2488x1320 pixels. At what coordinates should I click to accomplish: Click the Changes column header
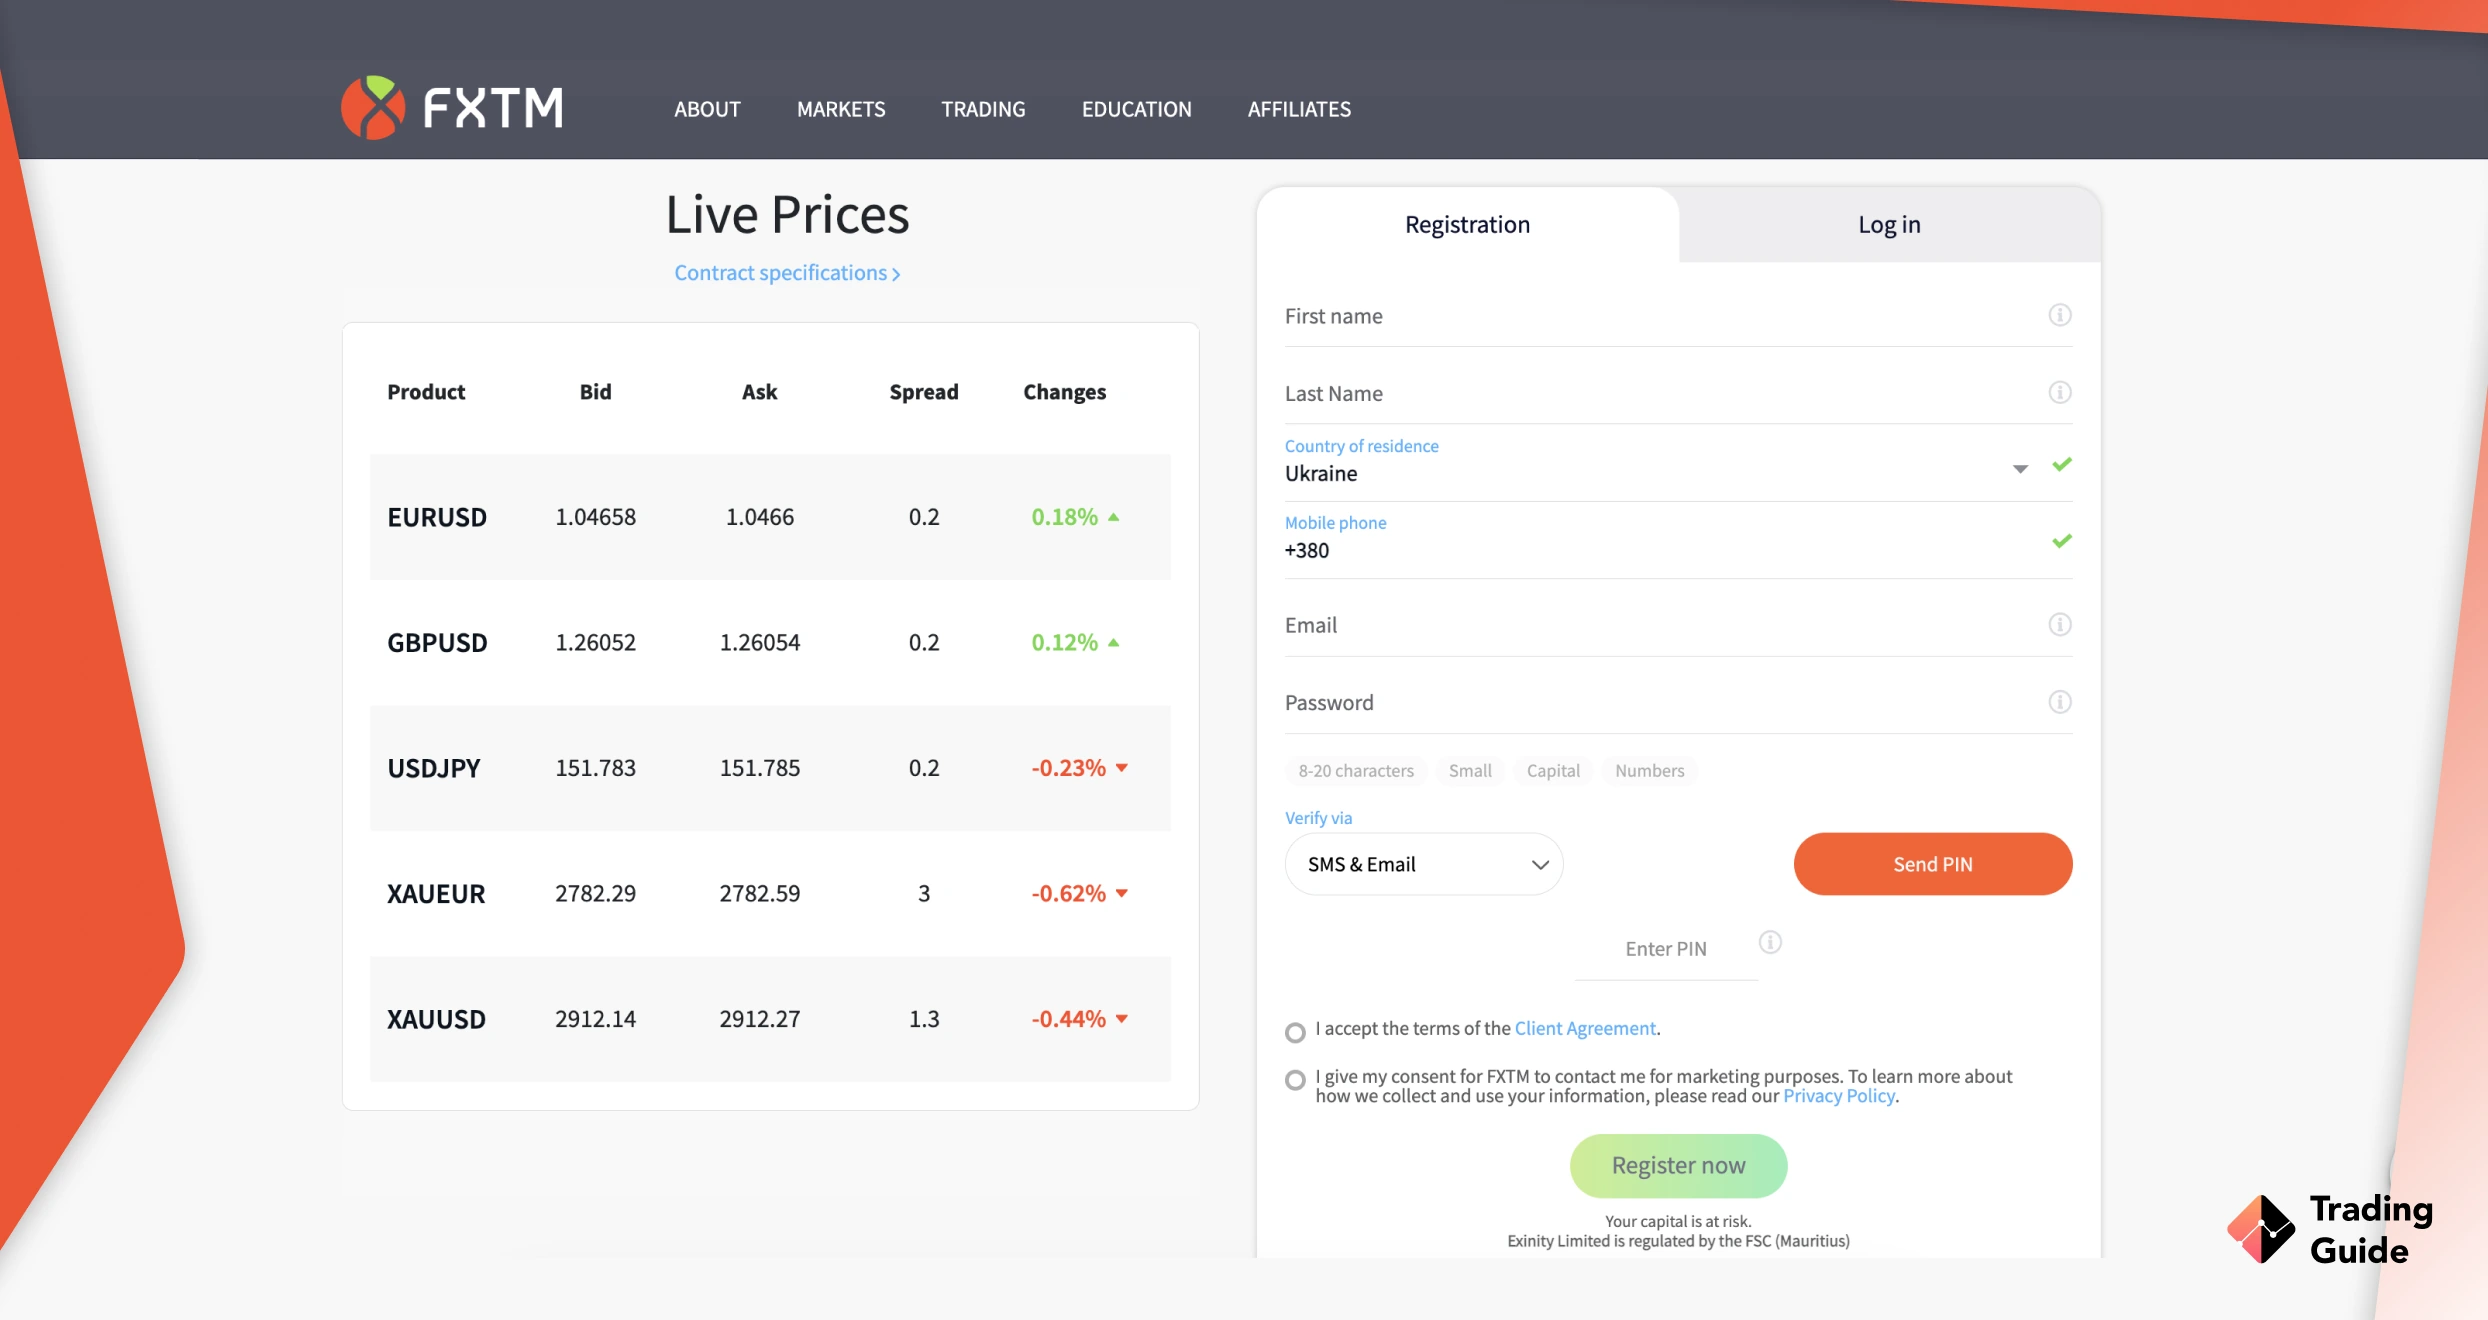point(1064,392)
